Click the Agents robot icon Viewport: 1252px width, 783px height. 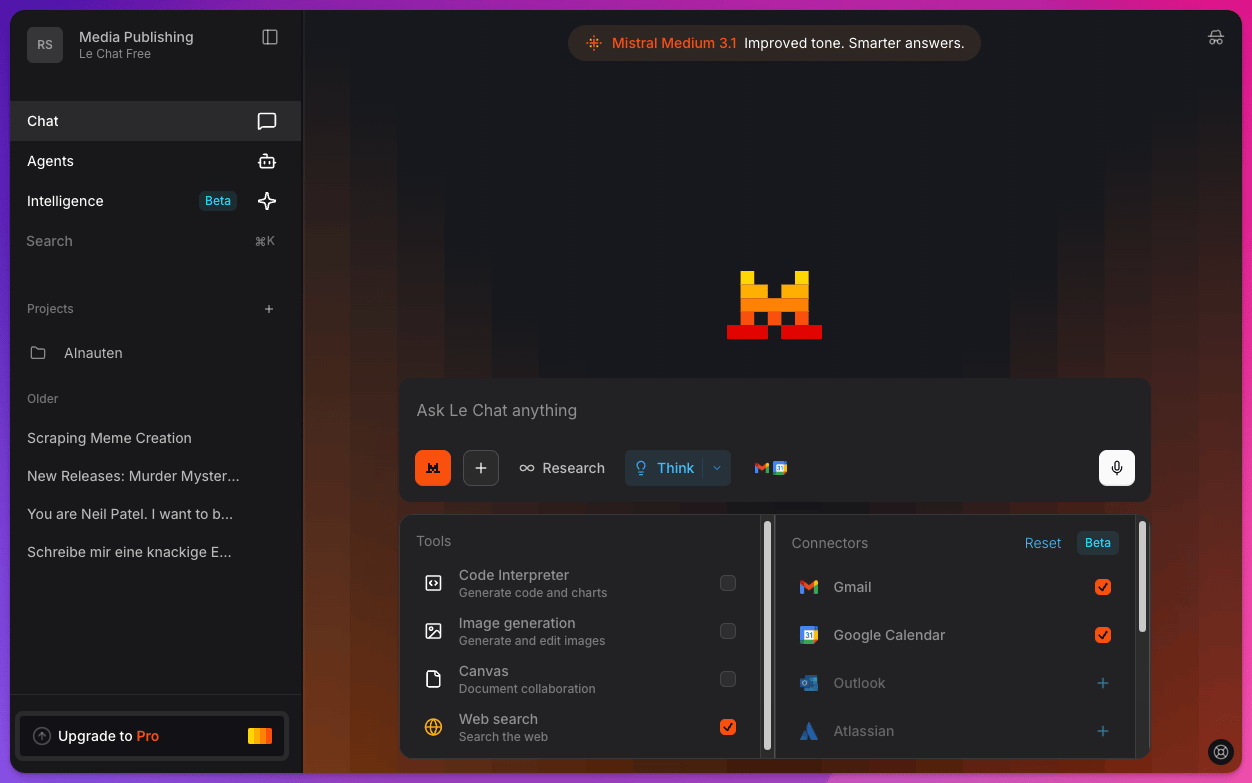click(267, 161)
